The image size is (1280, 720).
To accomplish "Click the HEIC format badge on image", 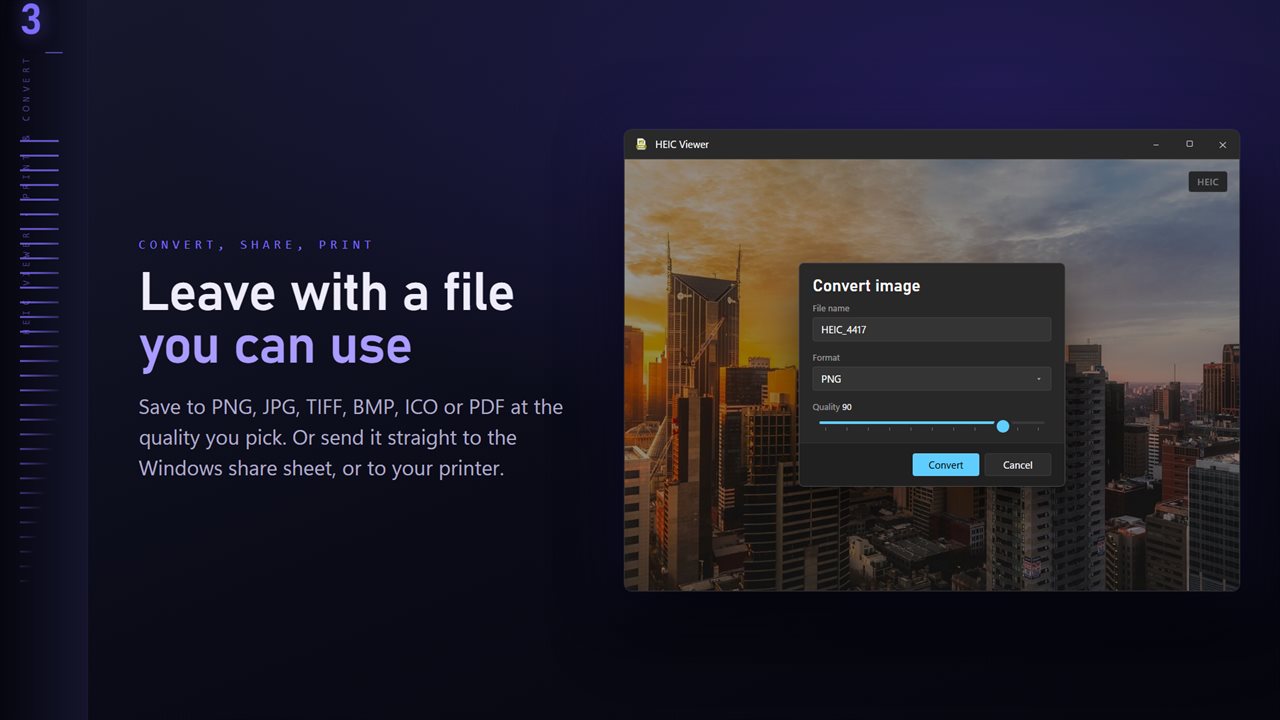I will (1207, 182).
